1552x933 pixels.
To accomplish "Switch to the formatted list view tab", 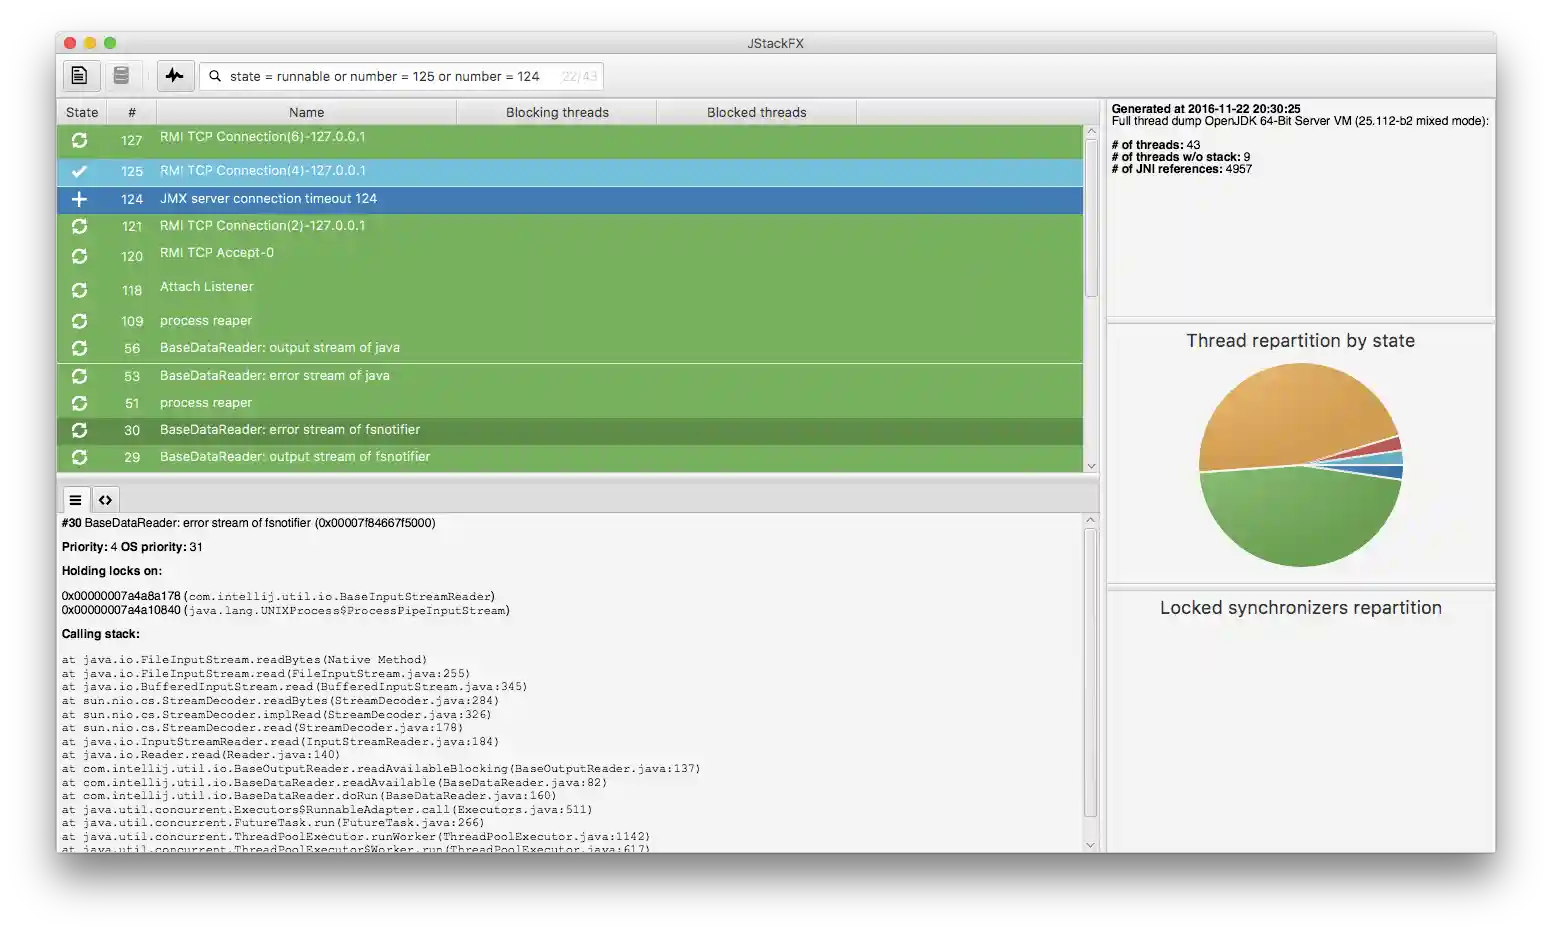I will (75, 499).
